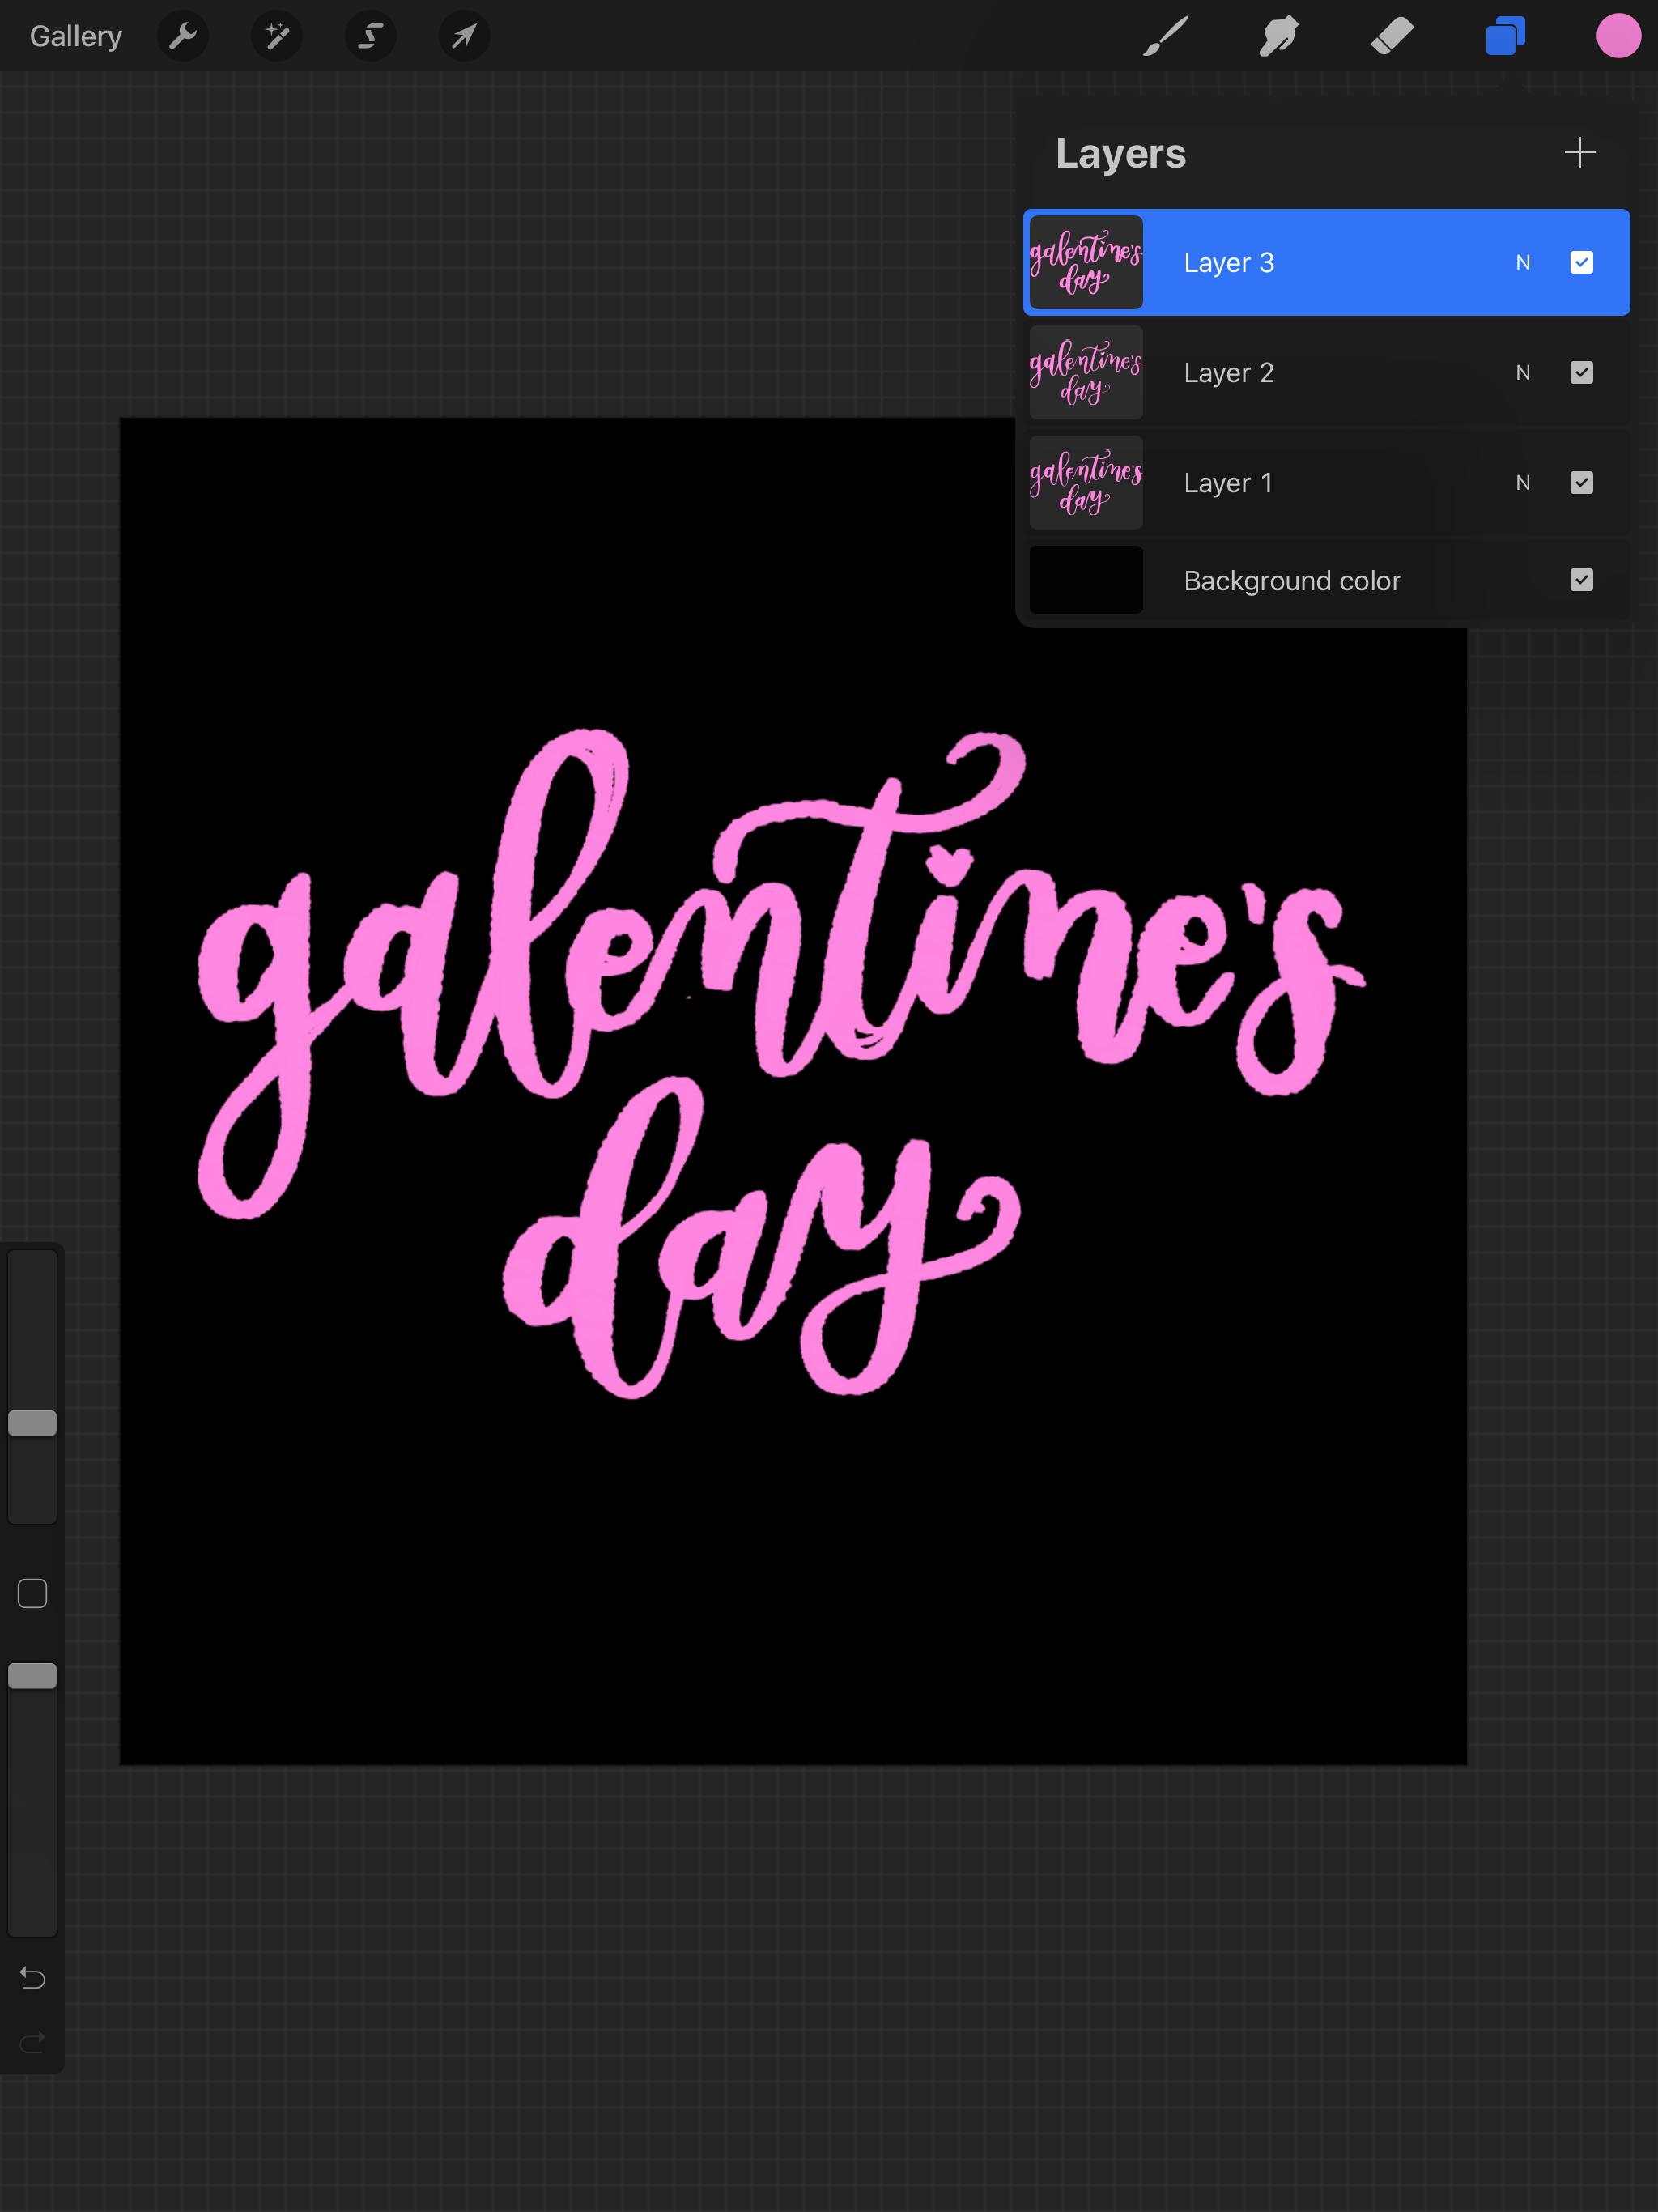Screen dimensions: 1658x2212
Task: Open Layer 2 blend mode N
Action: click(x=1522, y=373)
